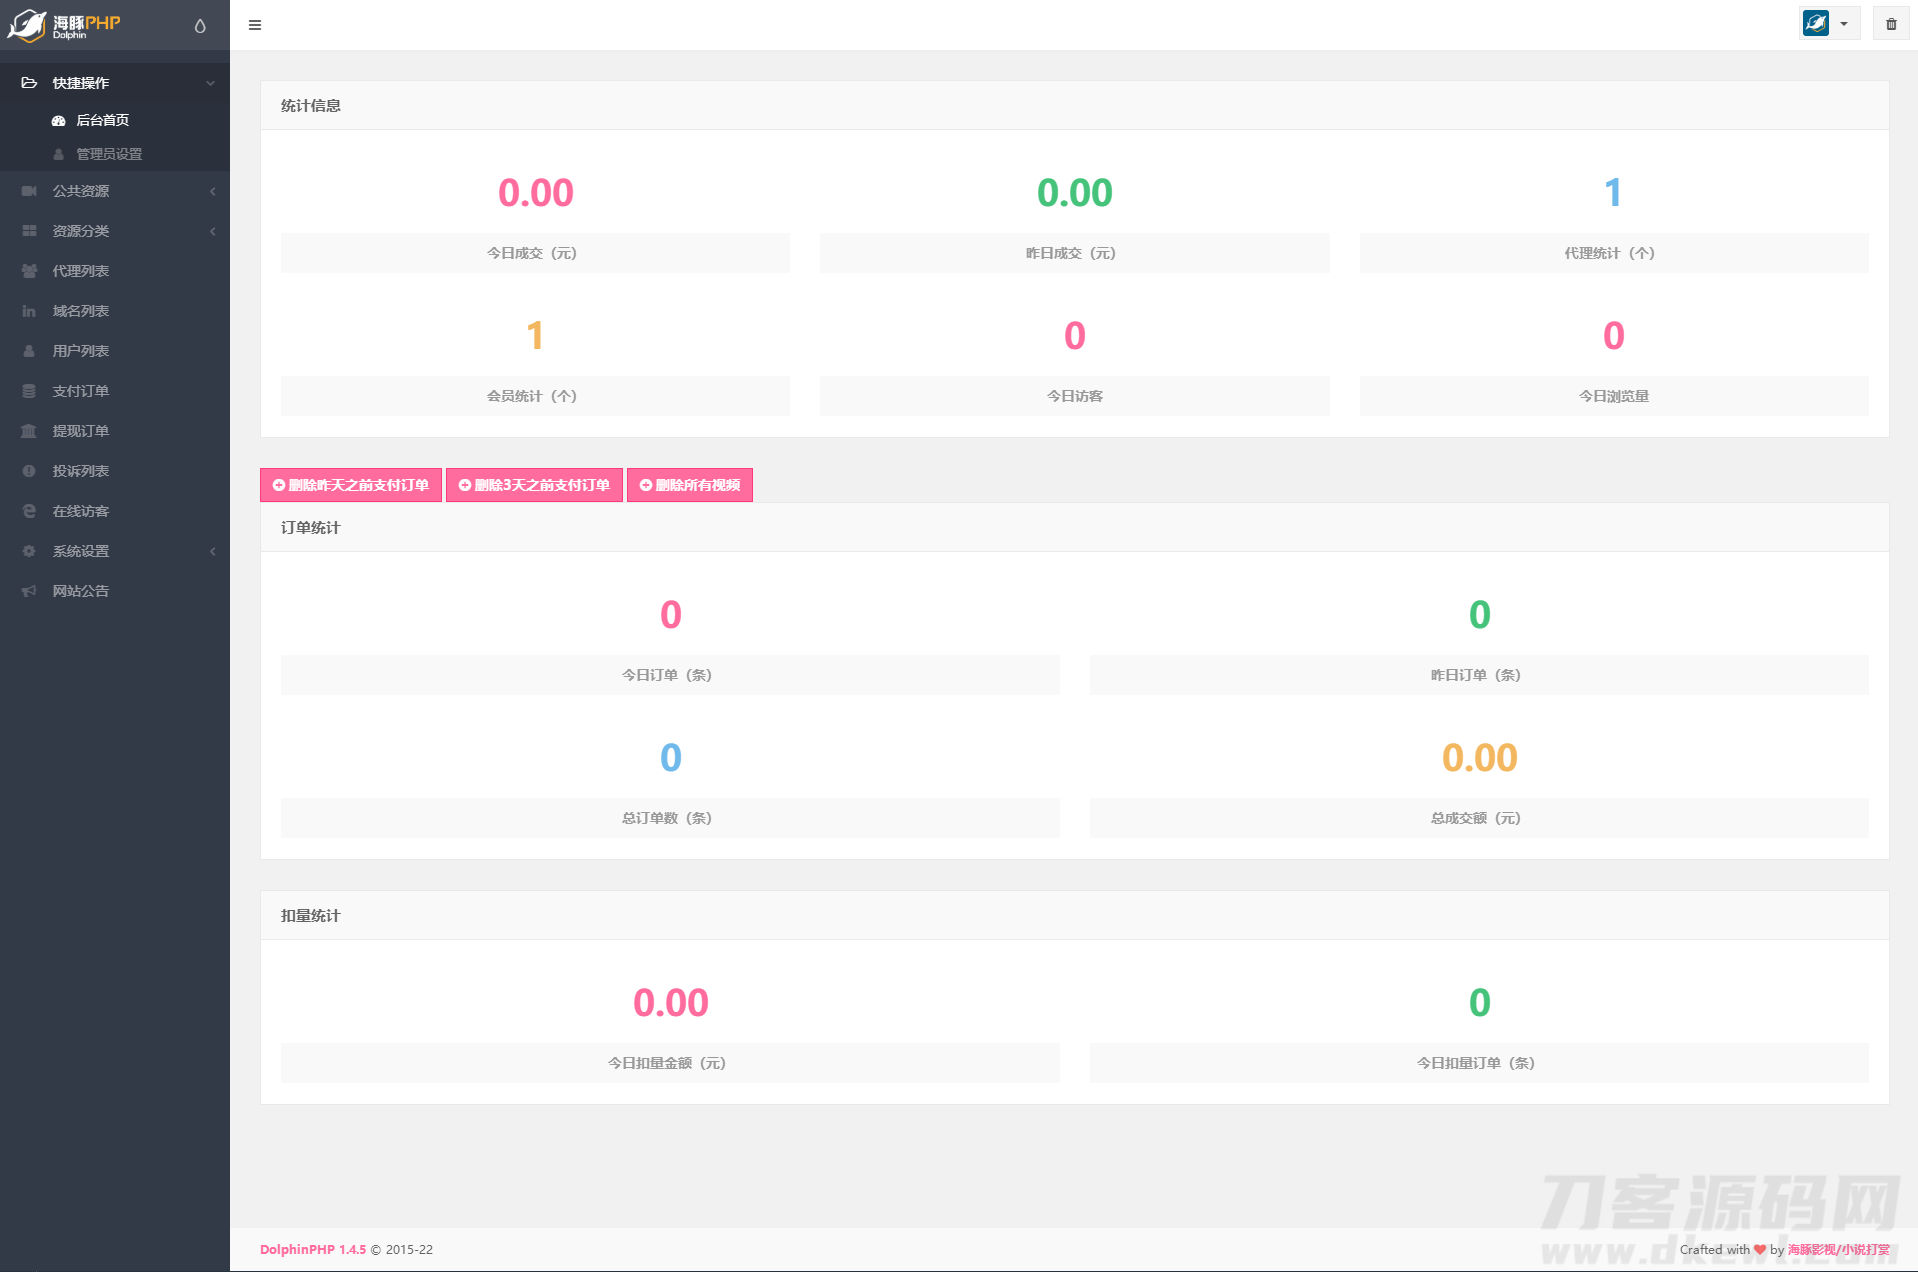The width and height of the screenshot is (1918, 1272).
Task: Open 后台首页 dashboard item
Action: [102, 120]
